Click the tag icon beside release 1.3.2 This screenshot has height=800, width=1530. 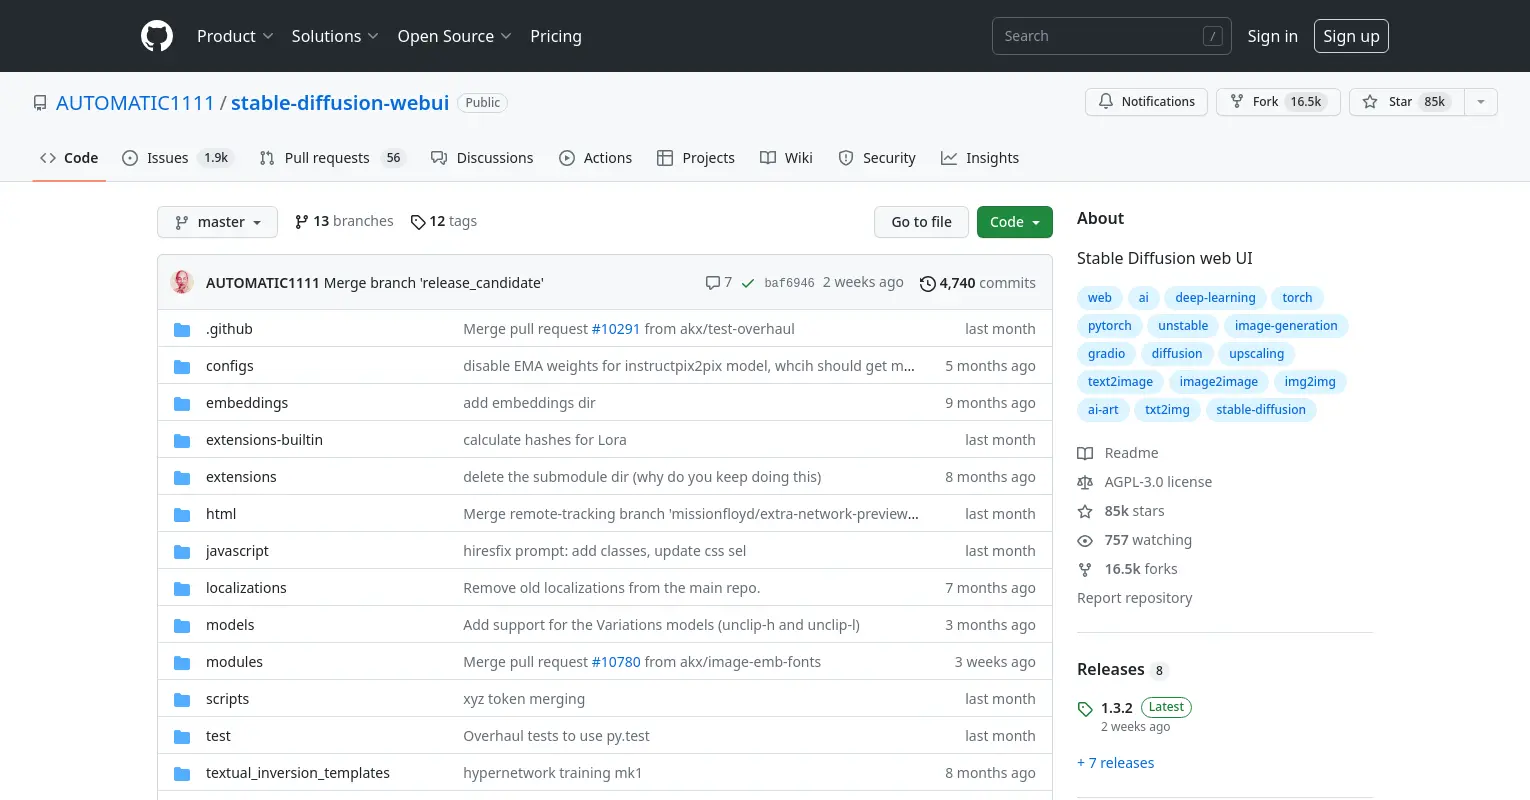[x=1085, y=709]
